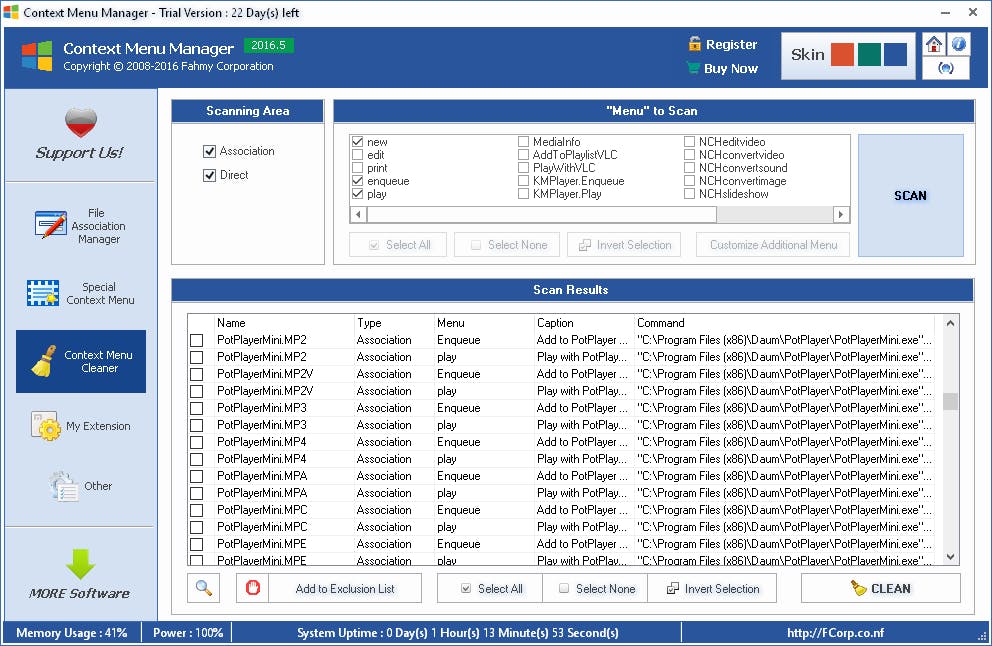
Task: Check the NCHslideshow checkbox
Action: point(690,194)
